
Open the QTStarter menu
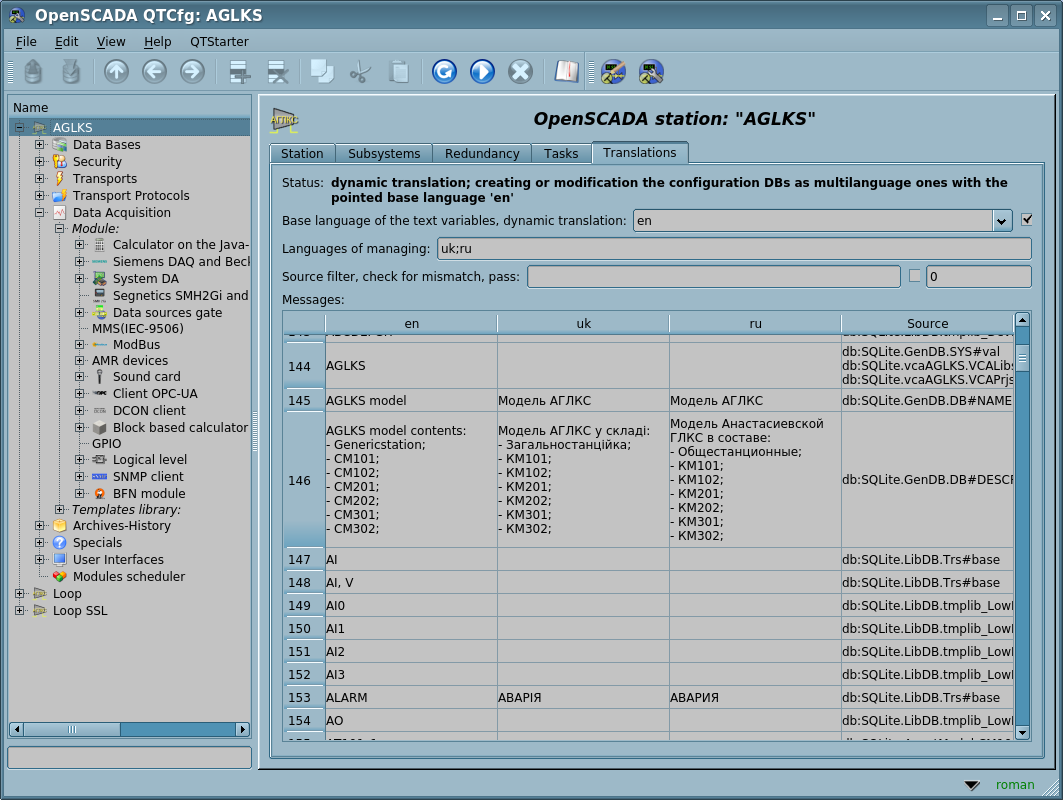[219, 41]
